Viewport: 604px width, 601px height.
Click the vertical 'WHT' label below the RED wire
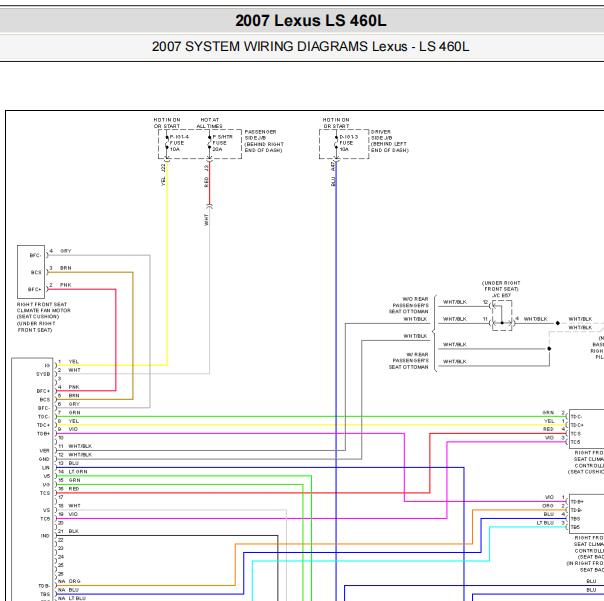206,220
